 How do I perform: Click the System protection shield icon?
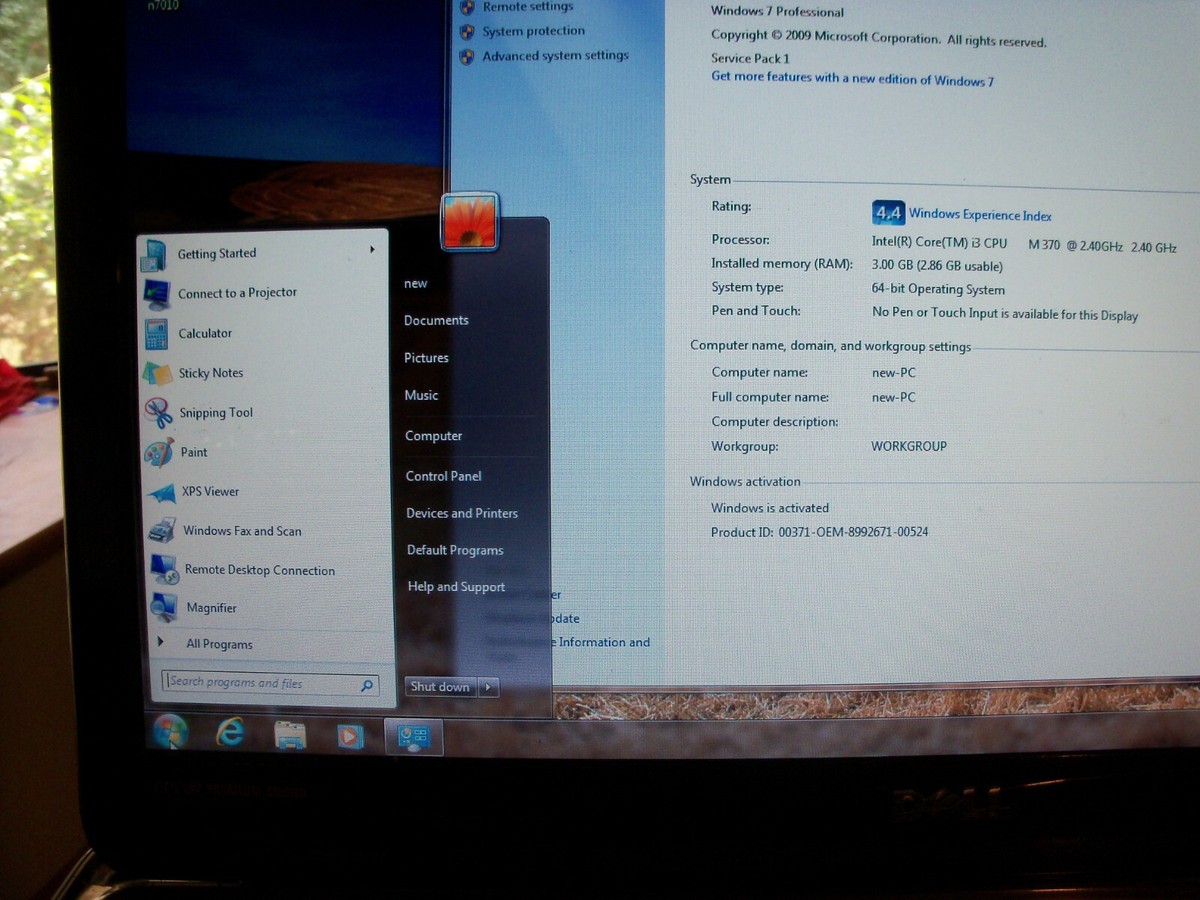coord(466,32)
